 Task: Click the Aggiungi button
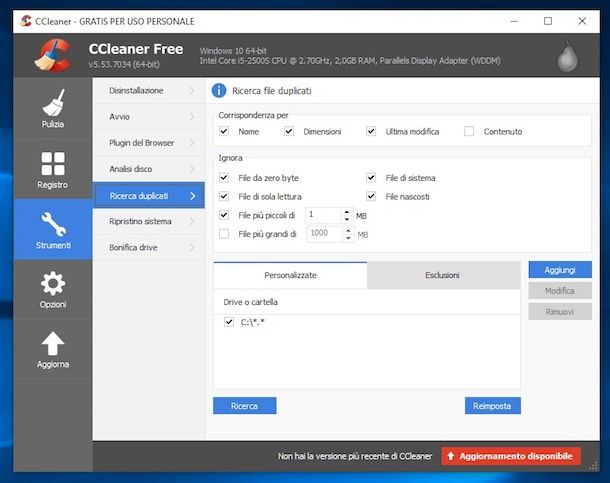560,270
